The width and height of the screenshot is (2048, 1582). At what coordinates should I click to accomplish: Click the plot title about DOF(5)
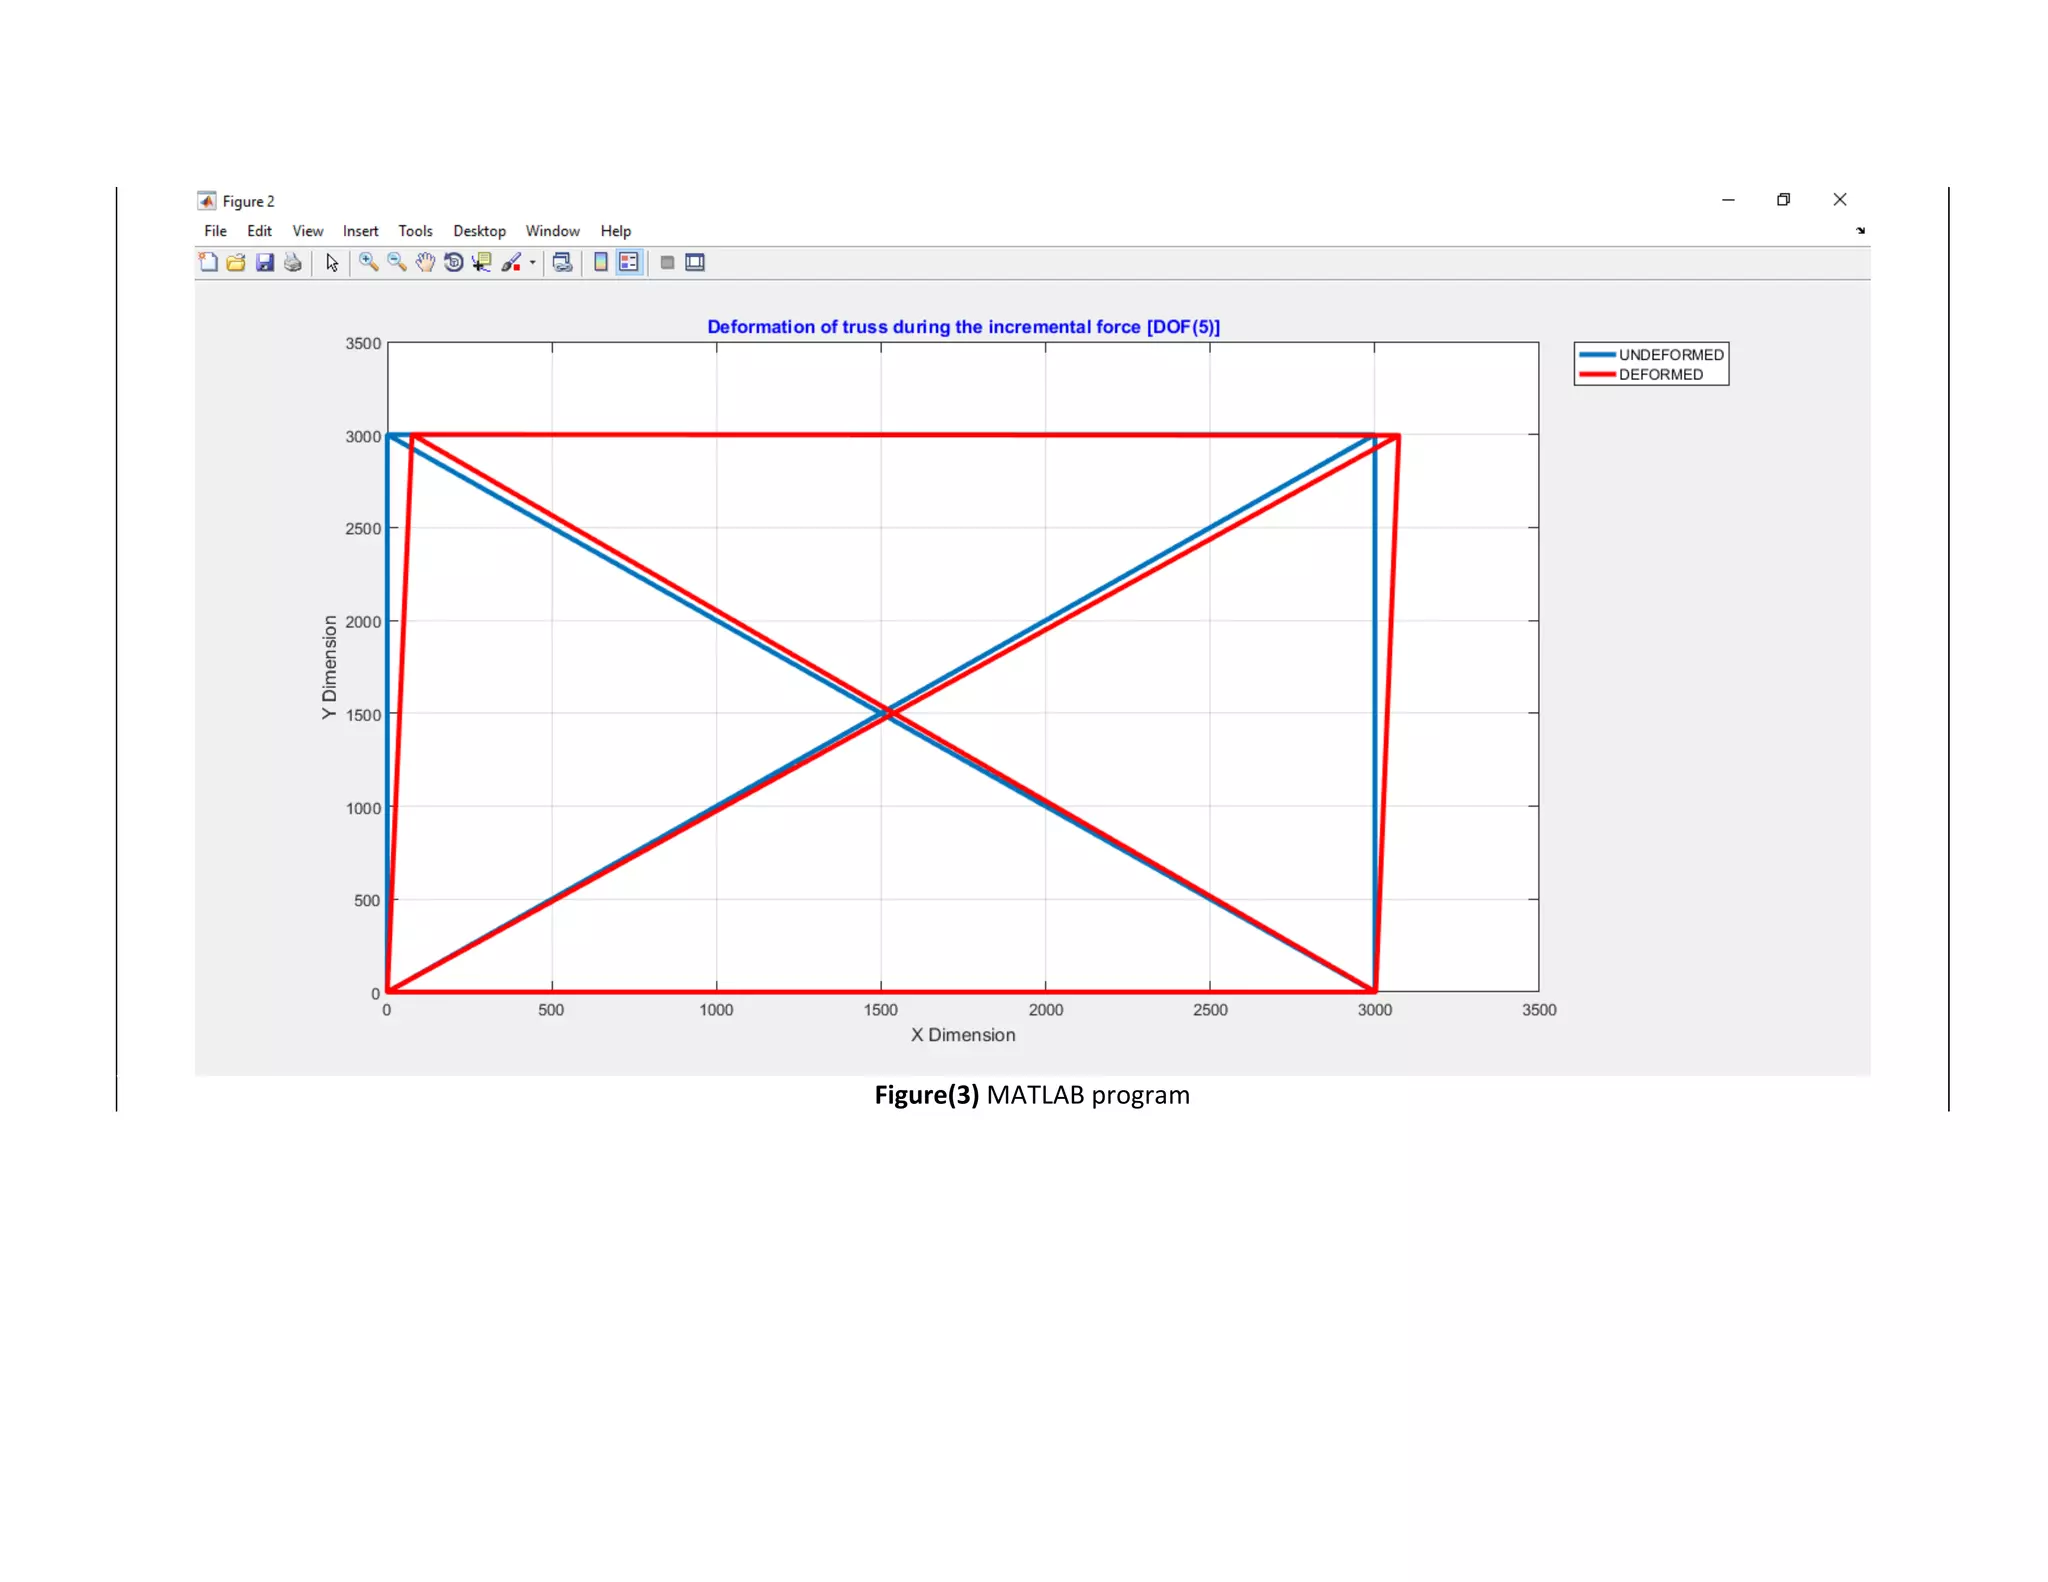pyautogui.click(x=963, y=327)
